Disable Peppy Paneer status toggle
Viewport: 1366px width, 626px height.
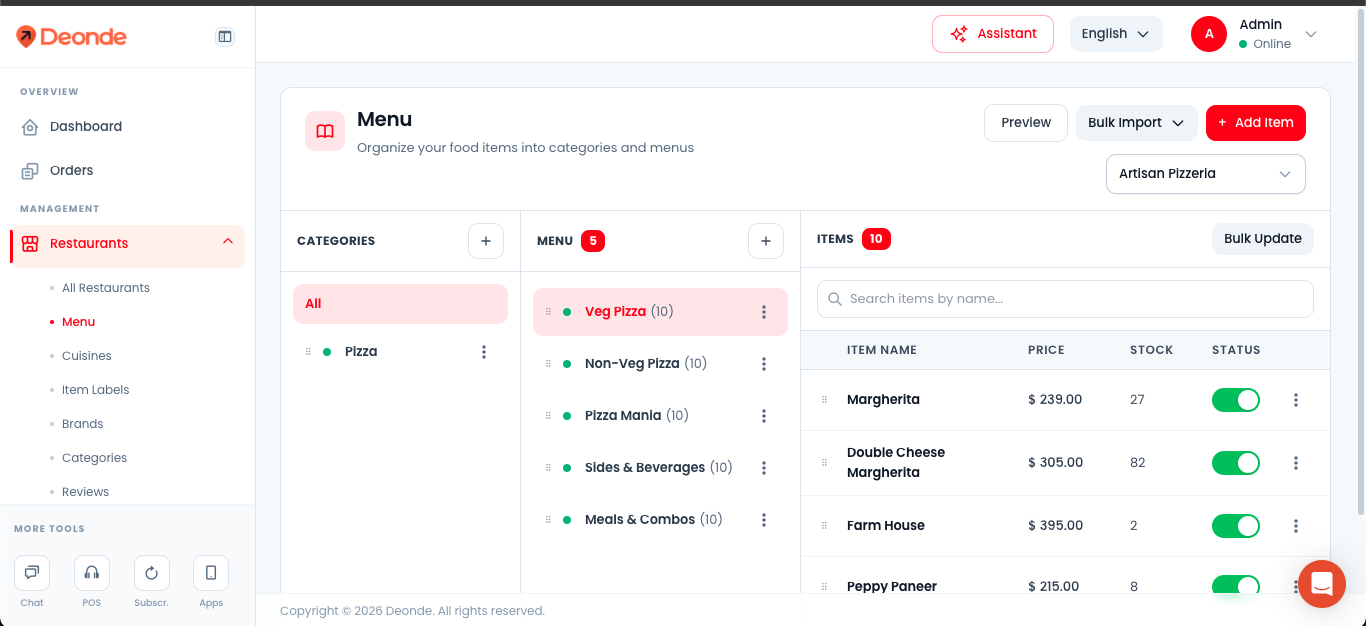1236,586
